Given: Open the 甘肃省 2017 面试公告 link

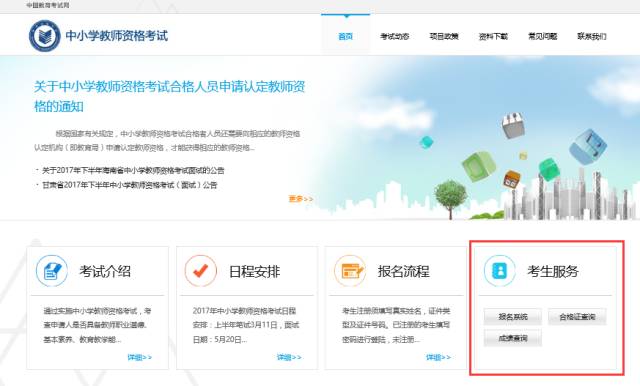Looking at the screenshot, I should point(130,185).
